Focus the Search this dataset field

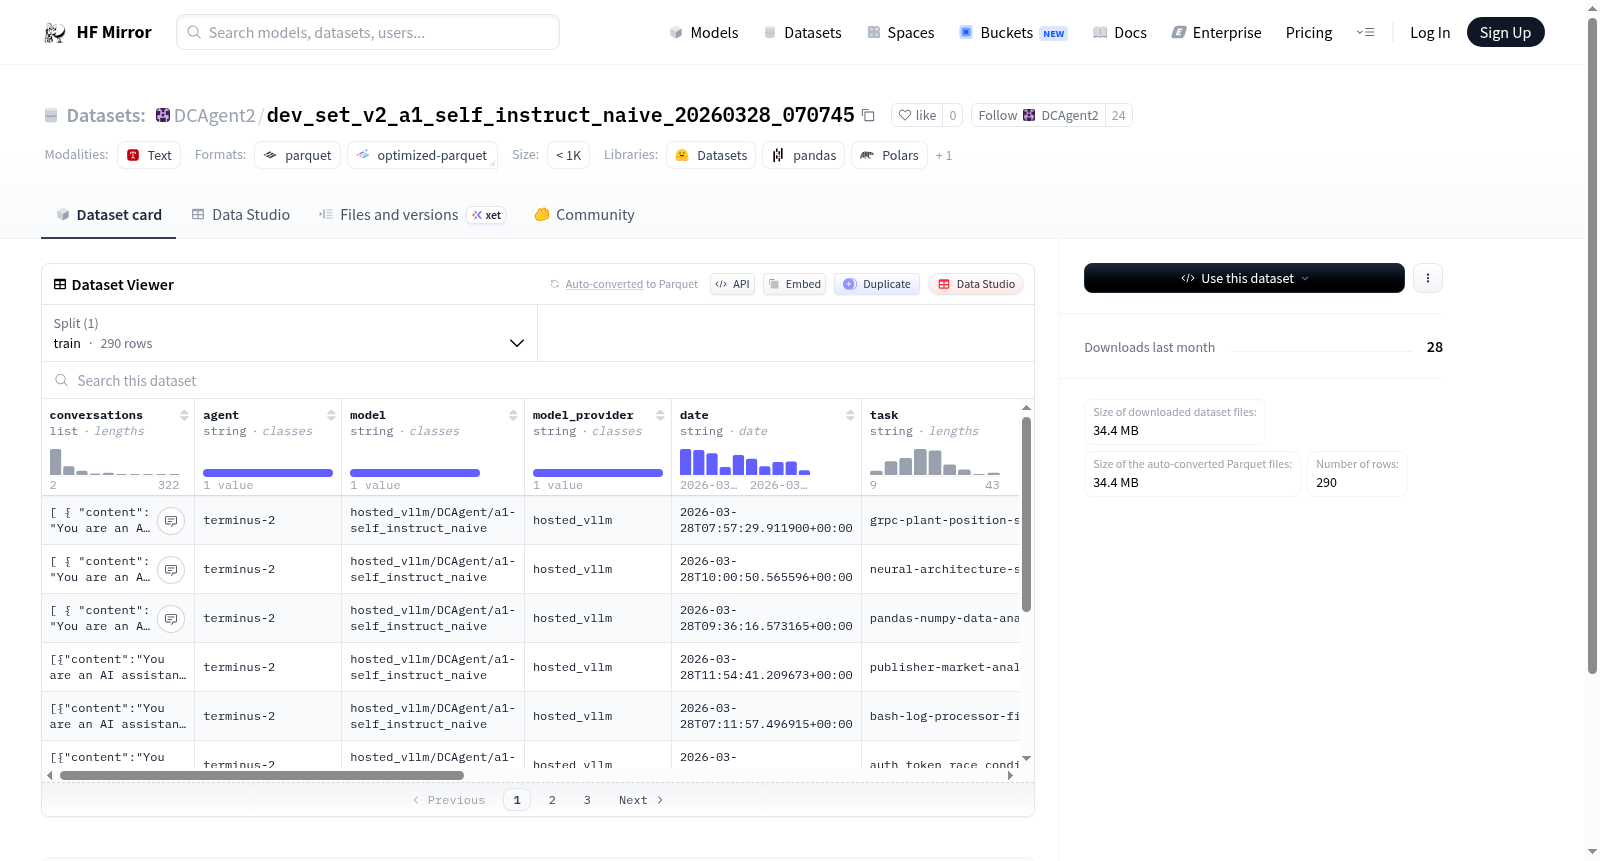[x=538, y=381]
